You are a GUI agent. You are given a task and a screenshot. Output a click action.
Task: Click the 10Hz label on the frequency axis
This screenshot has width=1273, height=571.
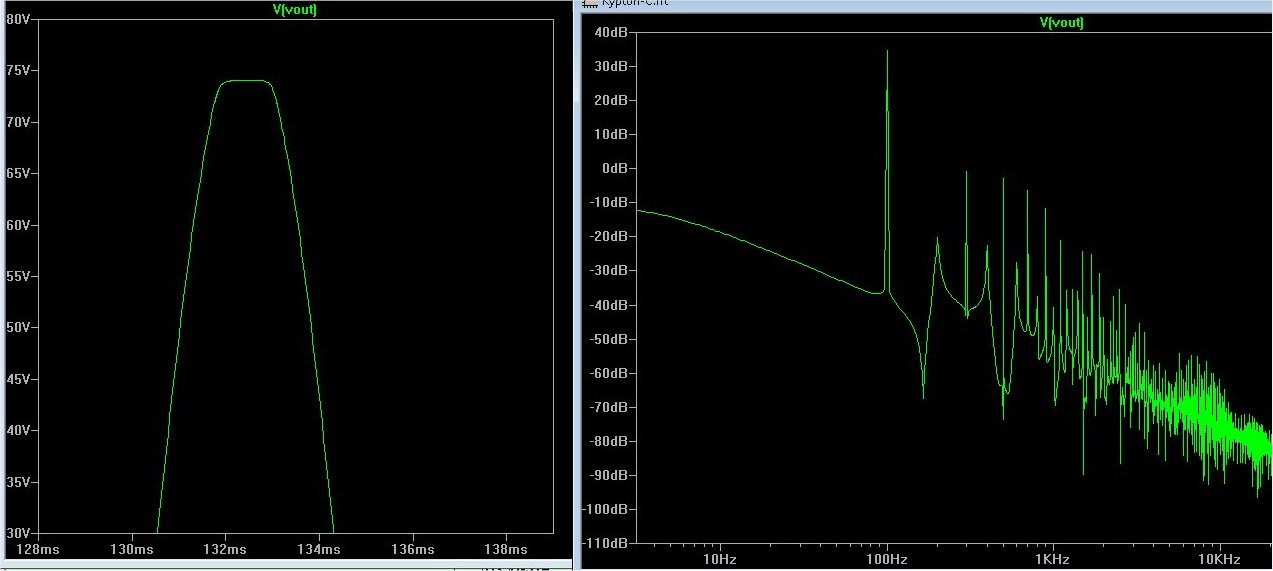720,560
